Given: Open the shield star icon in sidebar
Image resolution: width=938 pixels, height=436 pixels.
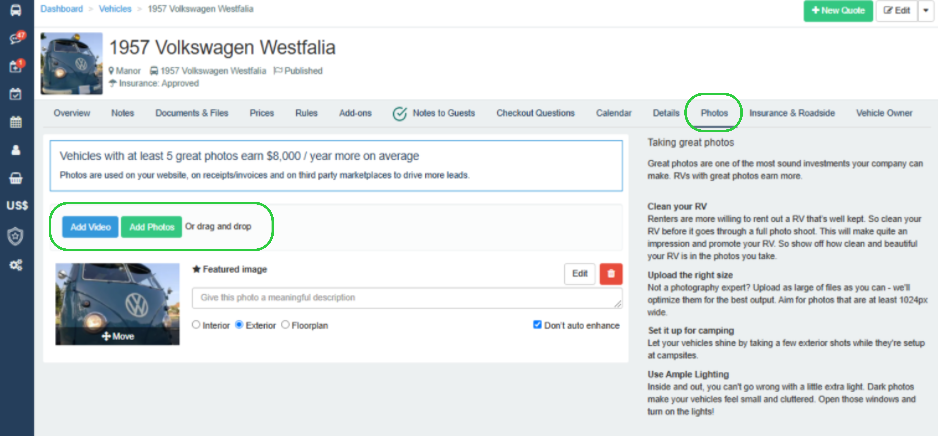Looking at the screenshot, I should (16, 235).
